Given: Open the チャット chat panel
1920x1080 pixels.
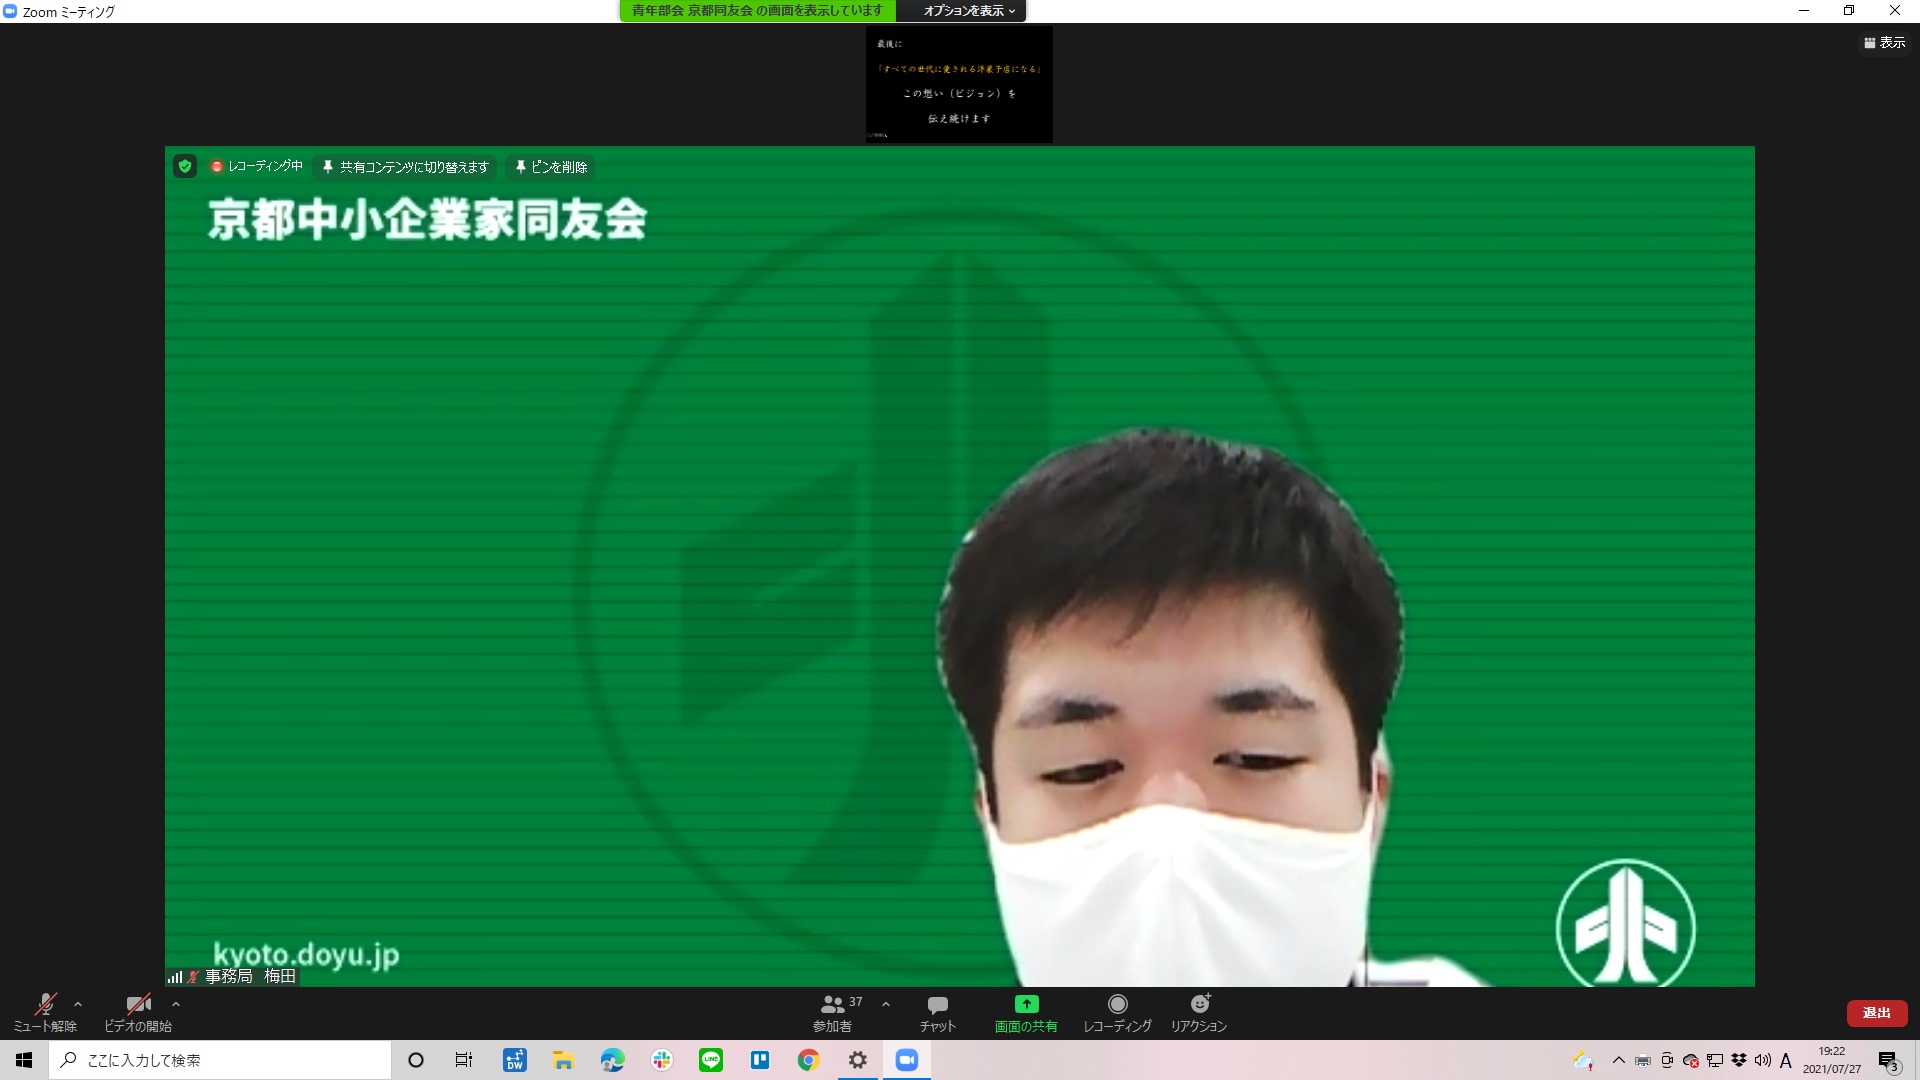Looking at the screenshot, I should click(937, 1012).
